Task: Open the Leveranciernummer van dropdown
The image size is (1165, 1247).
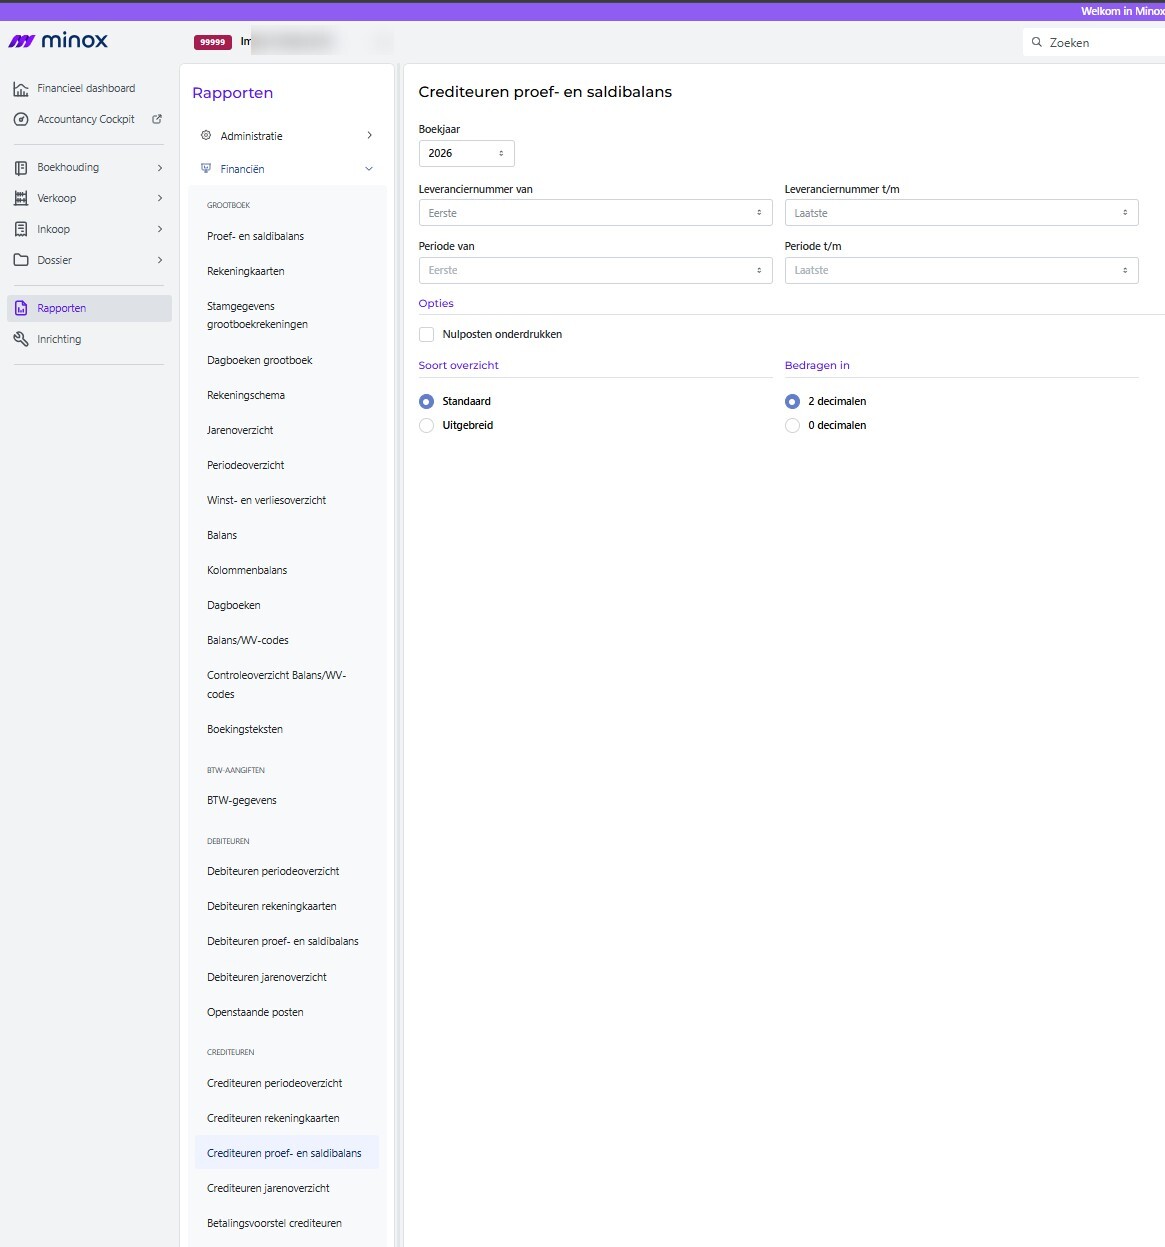Action: click(x=596, y=213)
